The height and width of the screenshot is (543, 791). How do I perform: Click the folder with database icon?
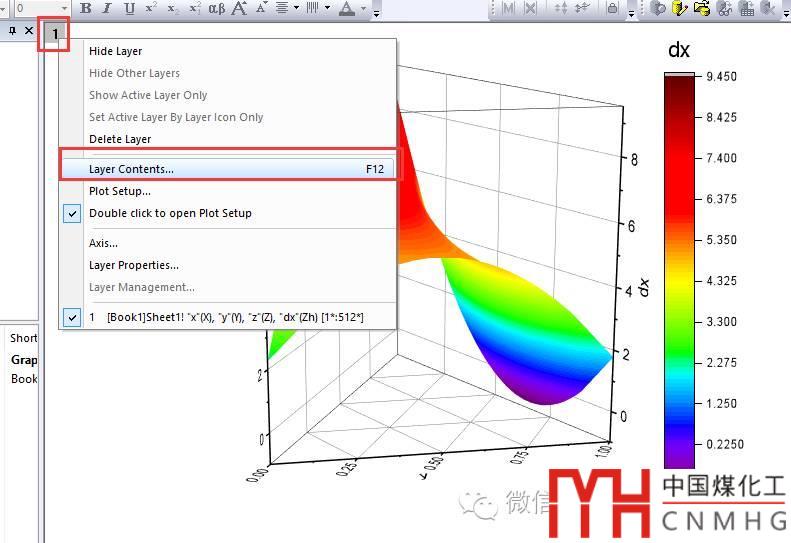pos(702,8)
